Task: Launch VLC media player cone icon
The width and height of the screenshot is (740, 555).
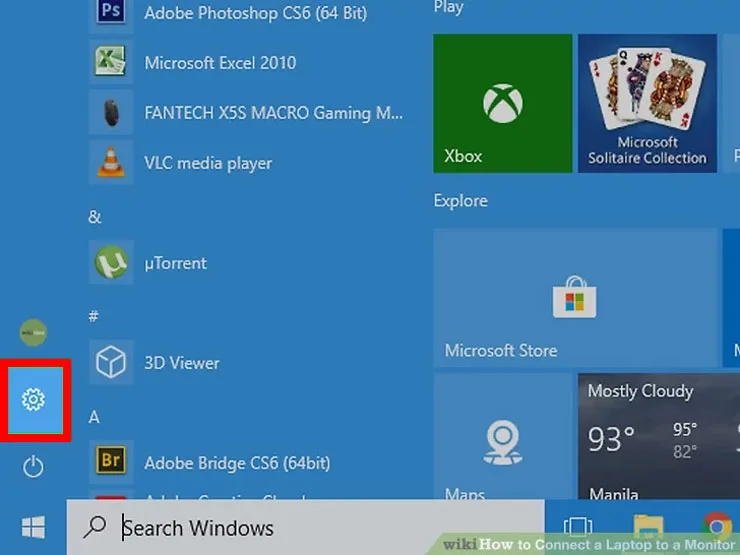Action: [111, 162]
